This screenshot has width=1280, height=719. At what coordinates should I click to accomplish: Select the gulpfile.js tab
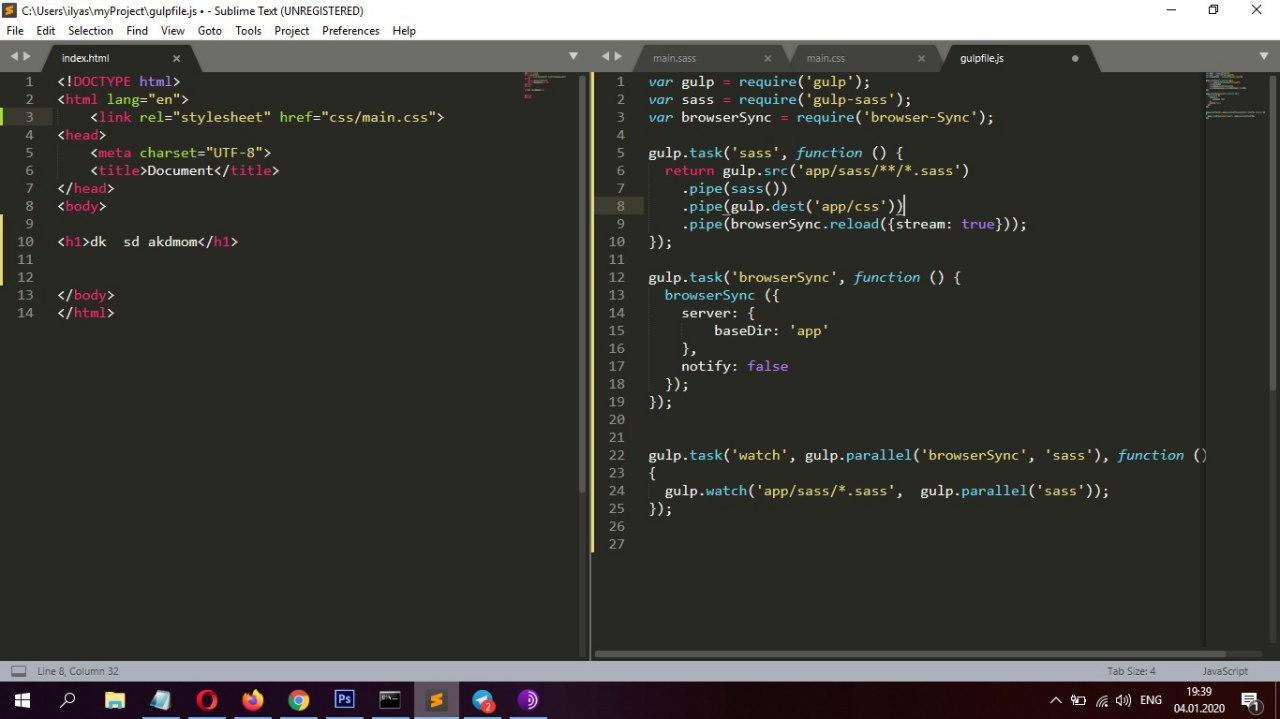(982, 59)
